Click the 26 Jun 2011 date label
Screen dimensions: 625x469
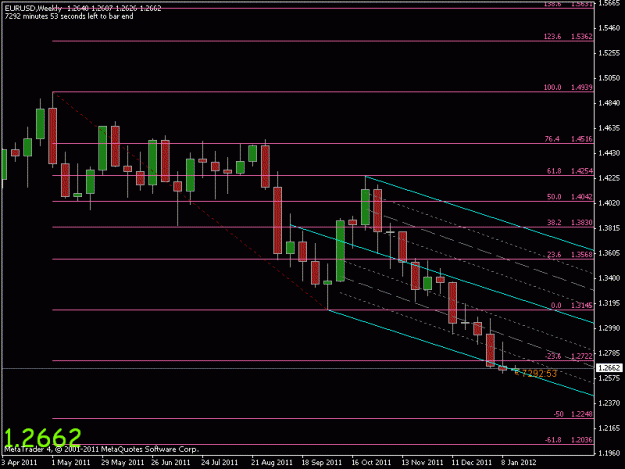pyautogui.click(x=171, y=463)
